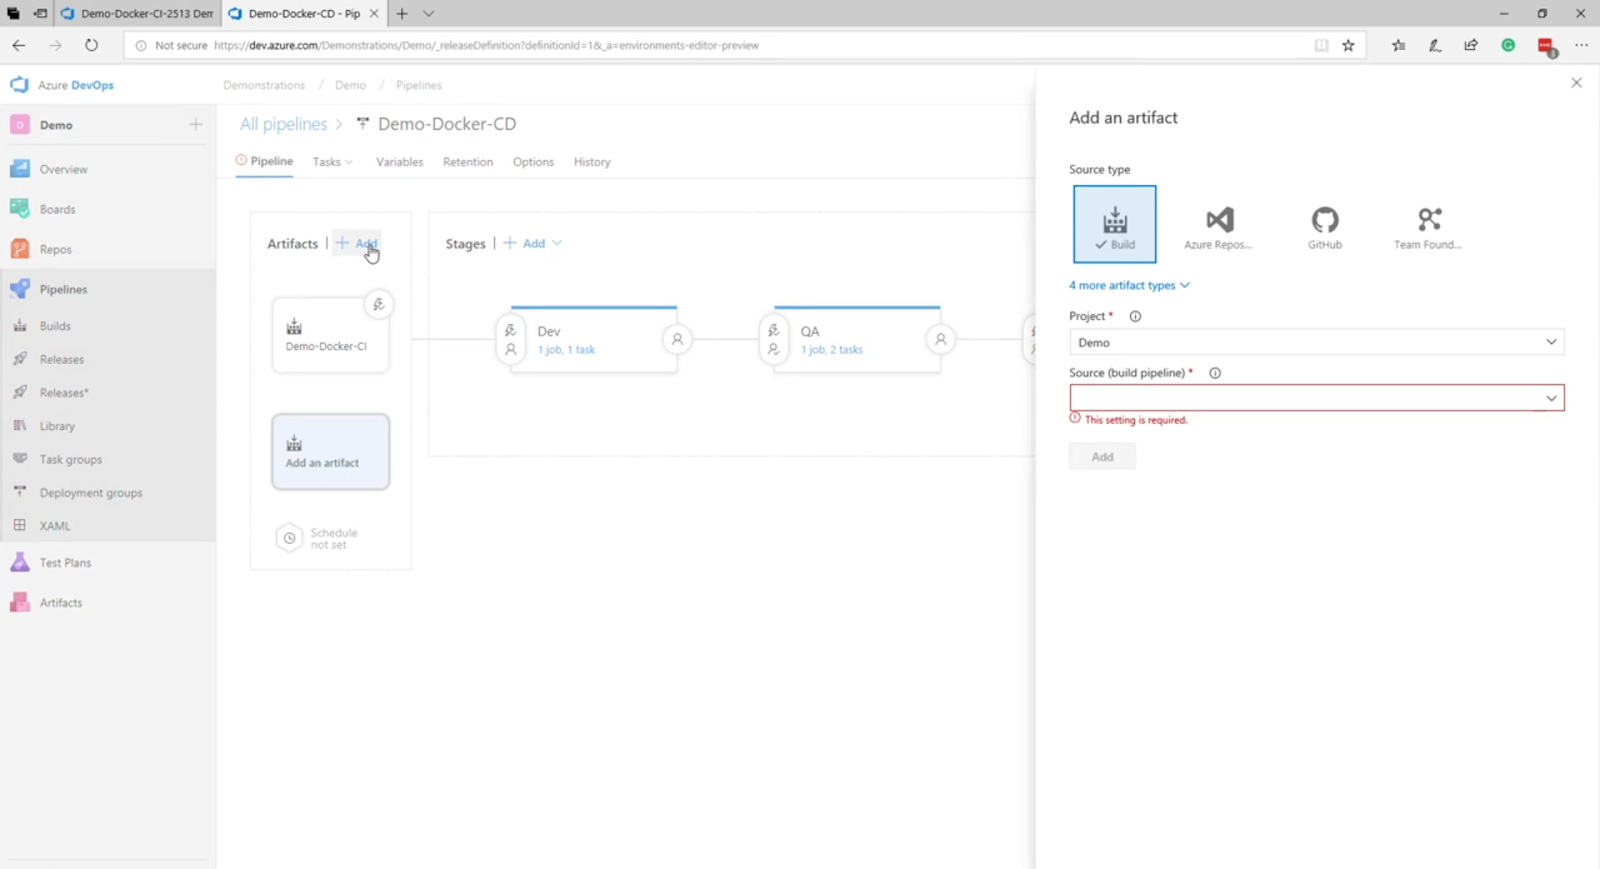This screenshot has width=1600, height=869.
Task: Go to All pipelines
Action: [x=283, y=124]
